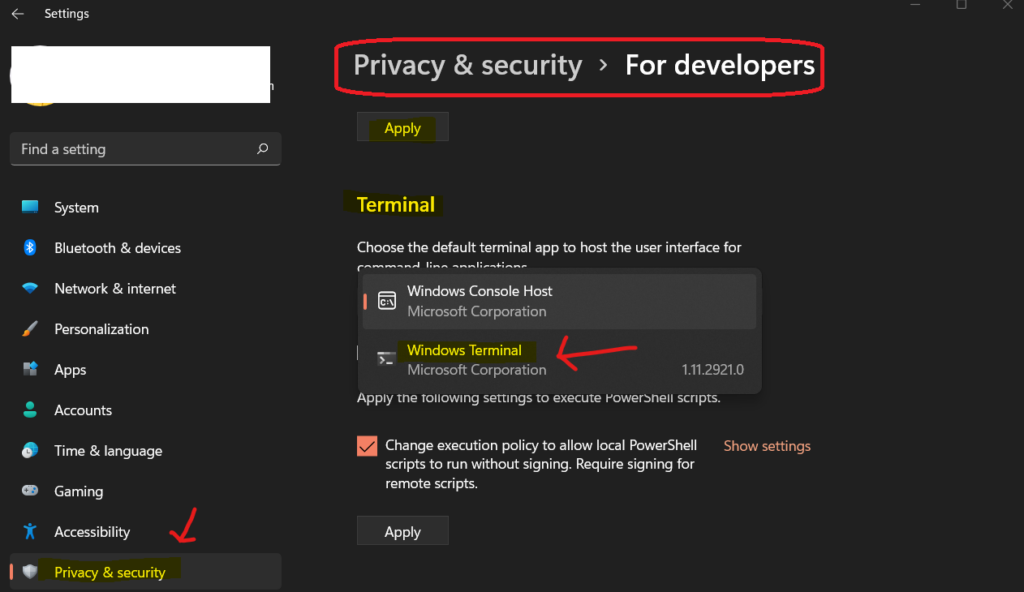The image size is (1024, 592).
Task: Click the Accounts person icon
Action: coord(30,410)
